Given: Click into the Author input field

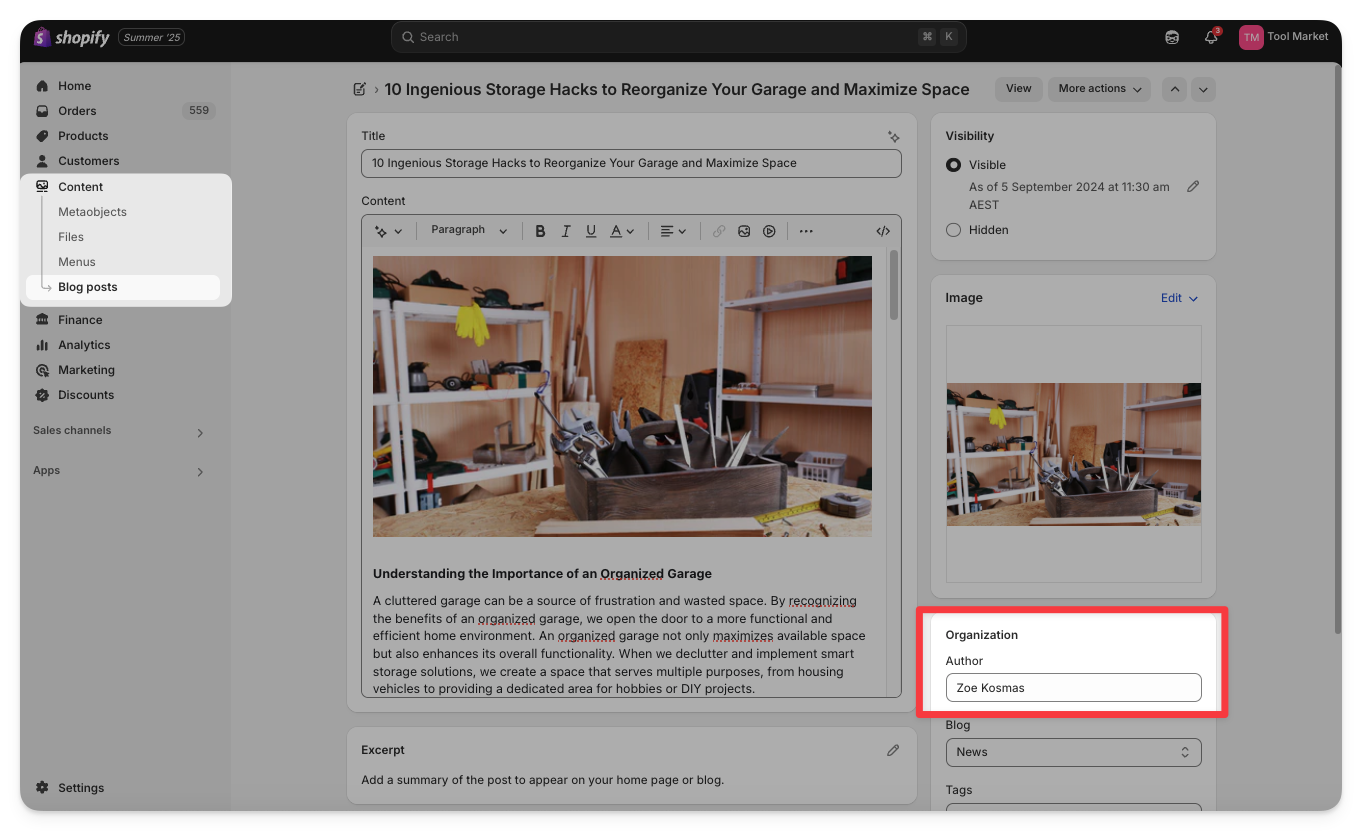Looking at the screenshot, I should pyautogui.click(x=1073, y=688).
